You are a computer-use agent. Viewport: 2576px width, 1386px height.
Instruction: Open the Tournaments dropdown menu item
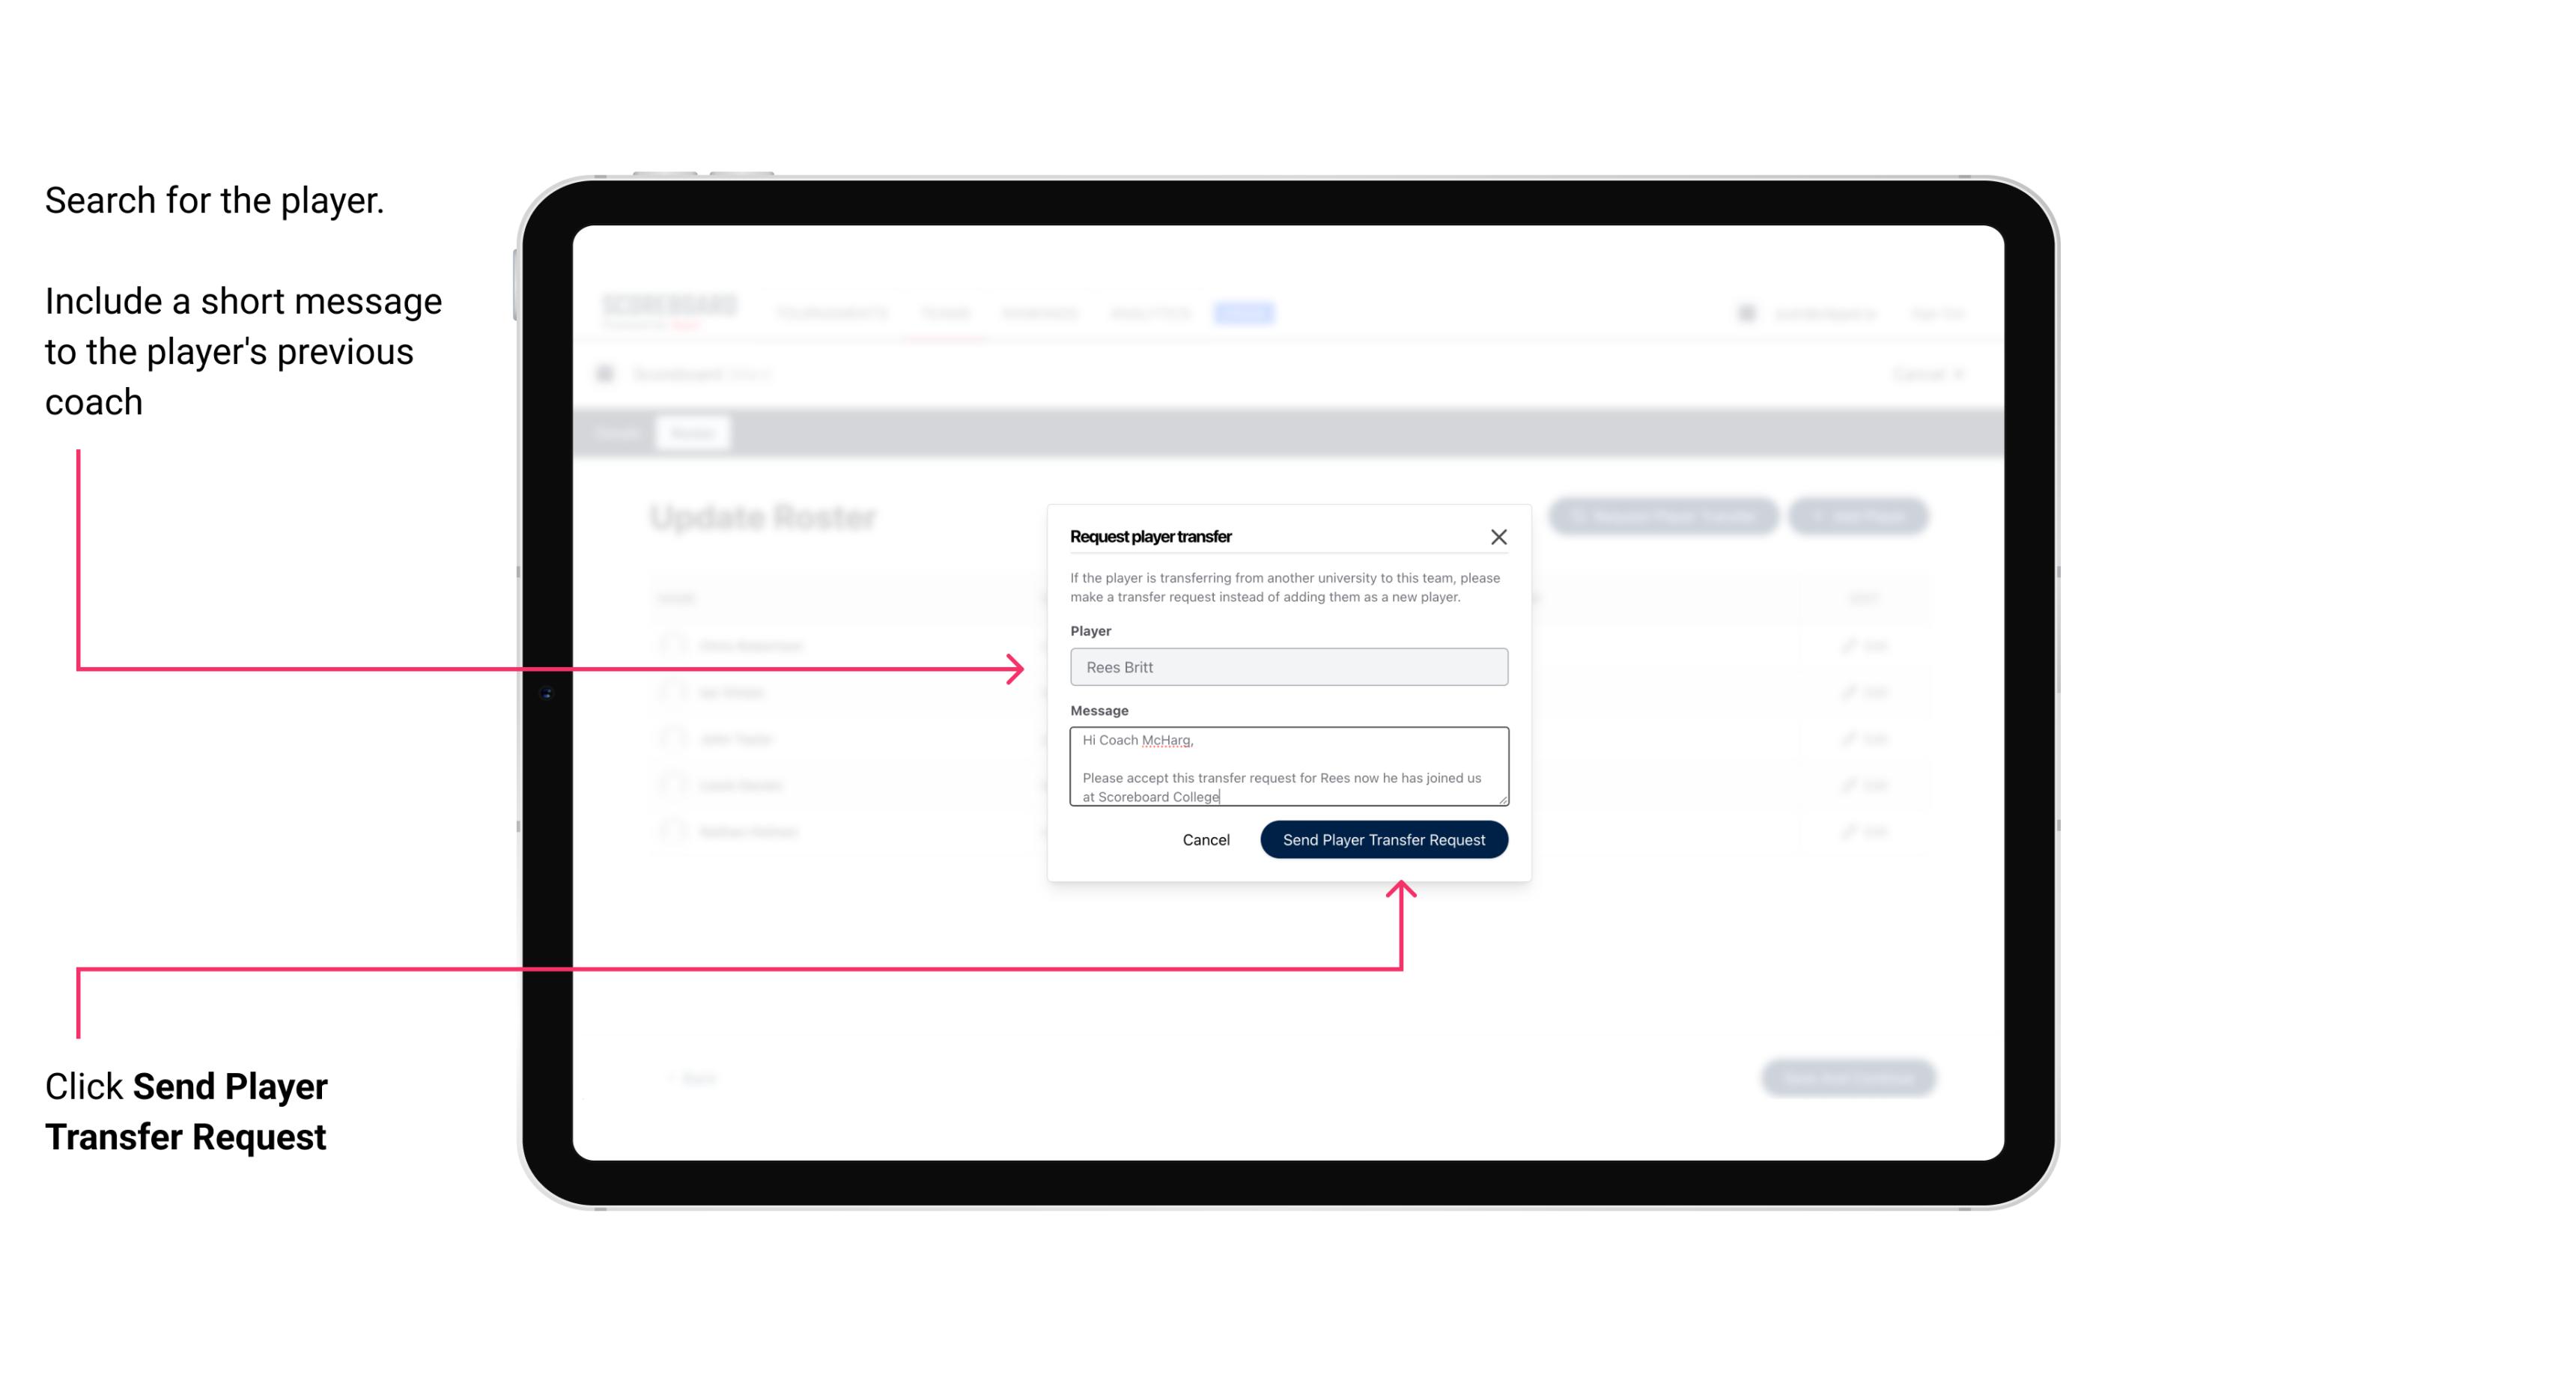coord(835,312)
